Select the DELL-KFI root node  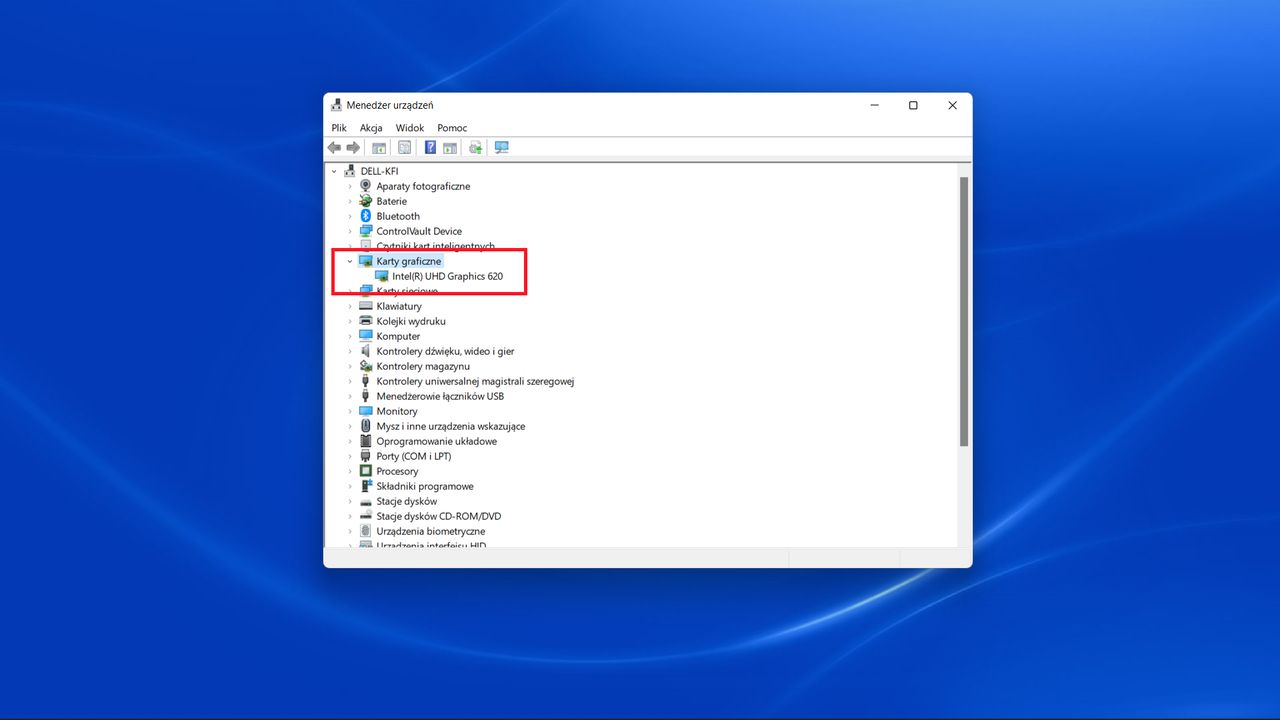click(377, 170)
